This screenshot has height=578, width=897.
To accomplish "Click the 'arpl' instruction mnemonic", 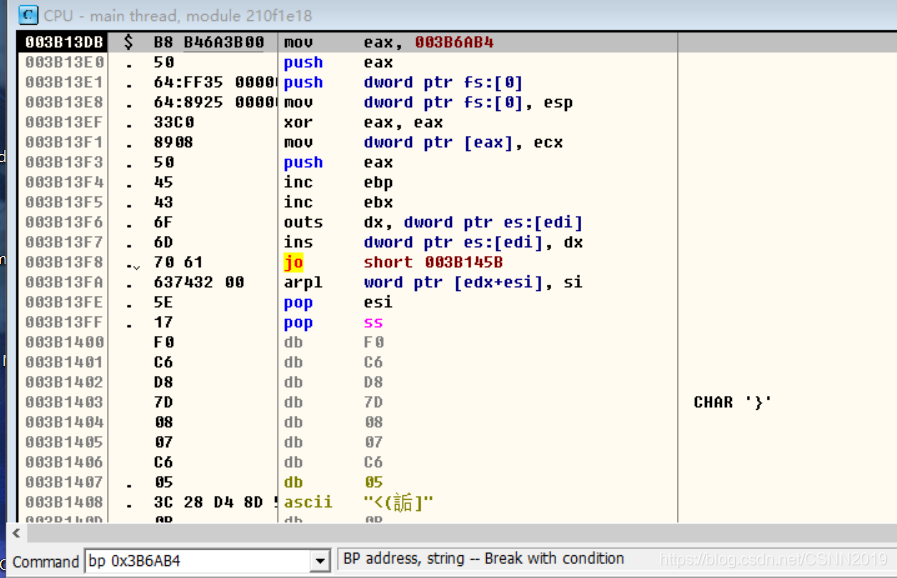I will coord(303,283).
